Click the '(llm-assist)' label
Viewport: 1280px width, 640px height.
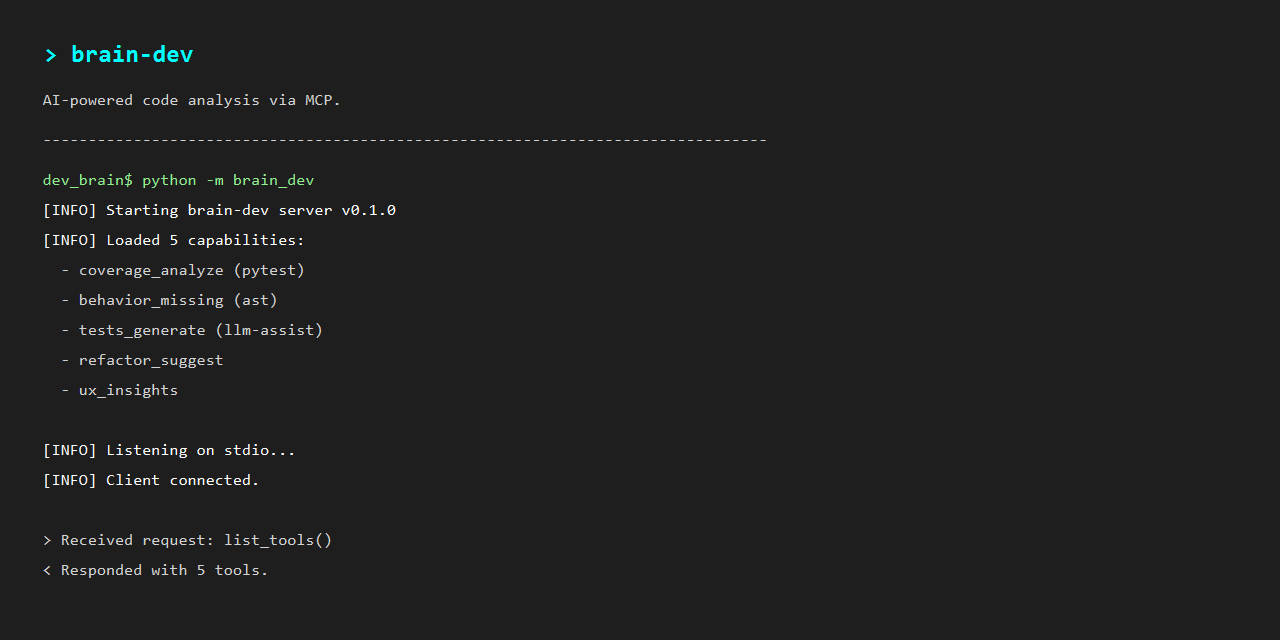click(x=269, y=330)
